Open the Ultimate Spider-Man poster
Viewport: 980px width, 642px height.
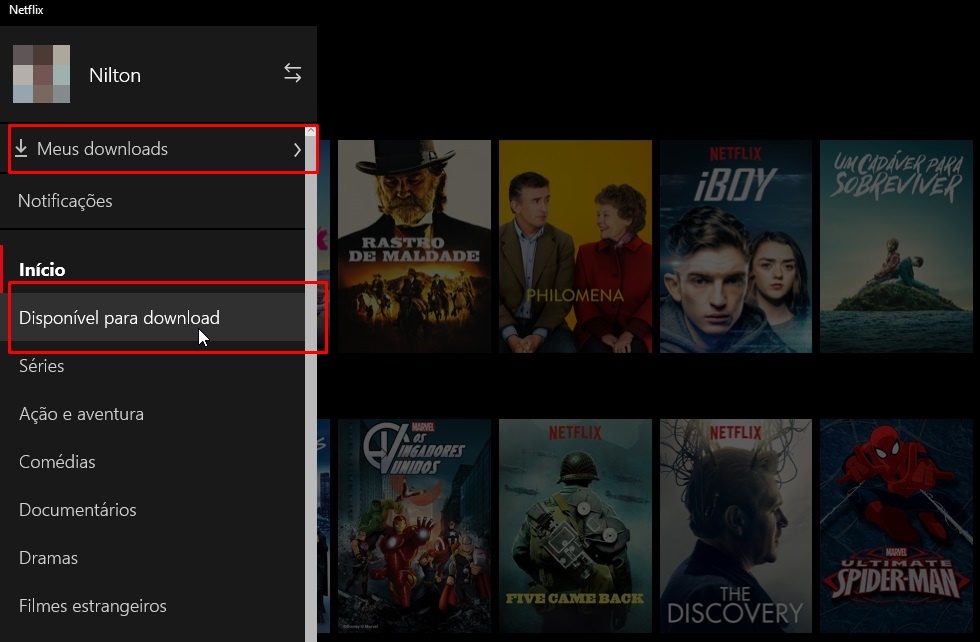click(x=896, y=526)
